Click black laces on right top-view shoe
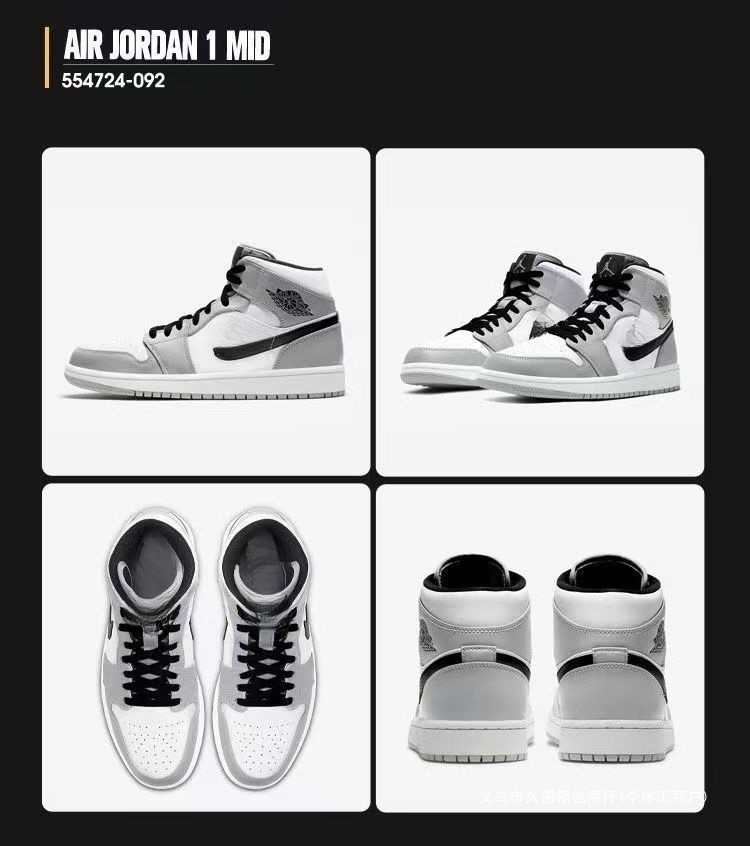 (x=265, y=657)
